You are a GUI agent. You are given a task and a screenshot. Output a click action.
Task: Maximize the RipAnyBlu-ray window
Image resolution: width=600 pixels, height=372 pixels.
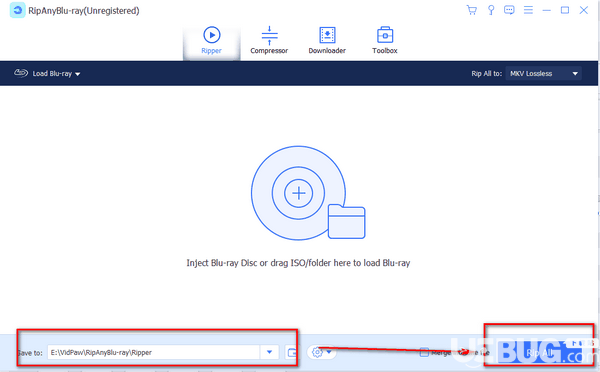point(565,10)
